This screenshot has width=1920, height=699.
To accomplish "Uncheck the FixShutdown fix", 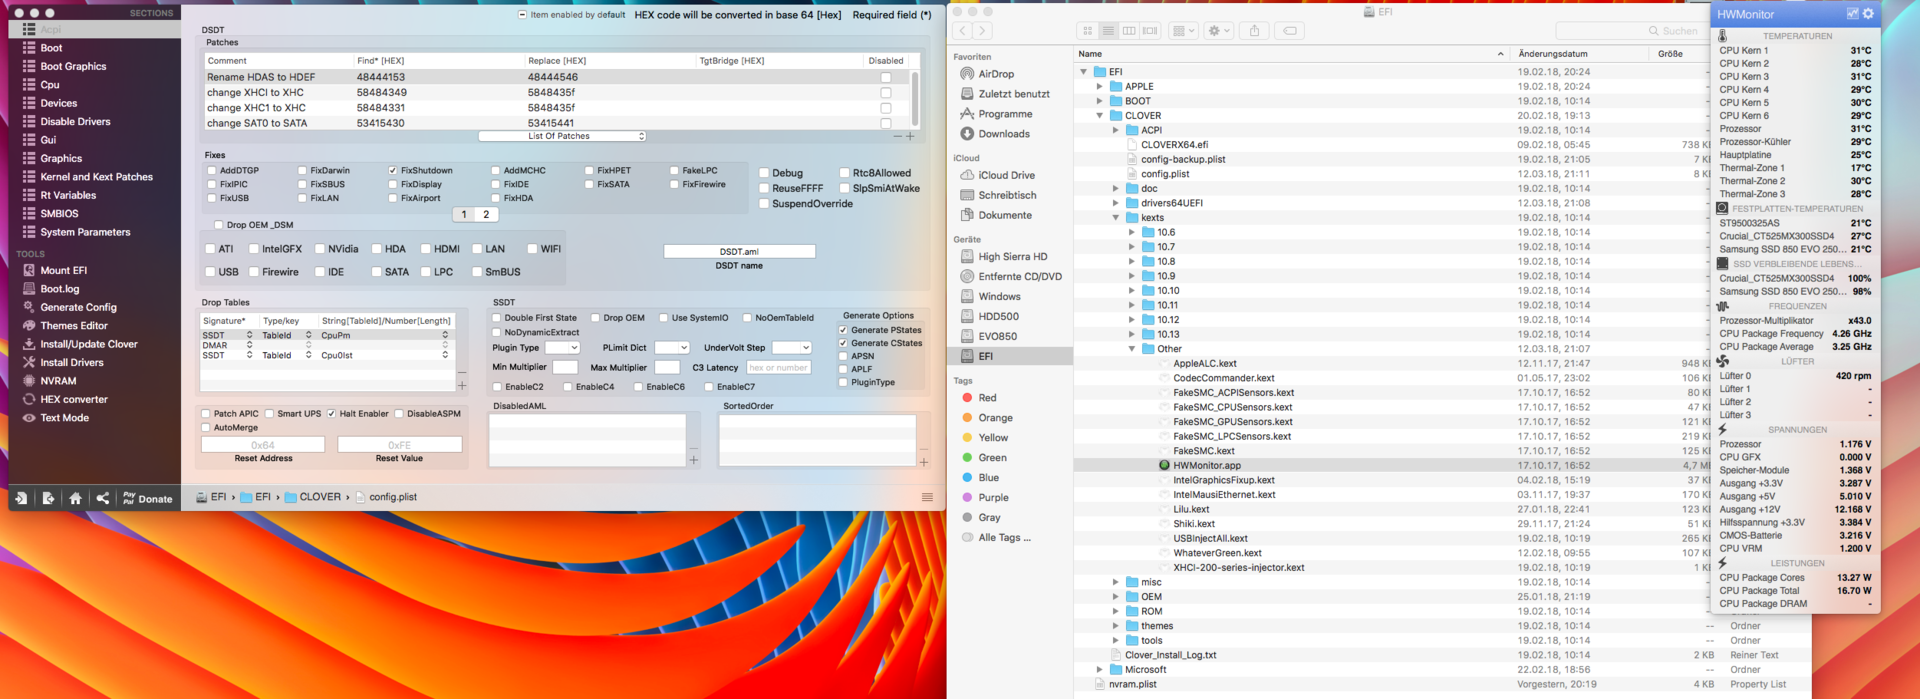I will tap(393, 171).
